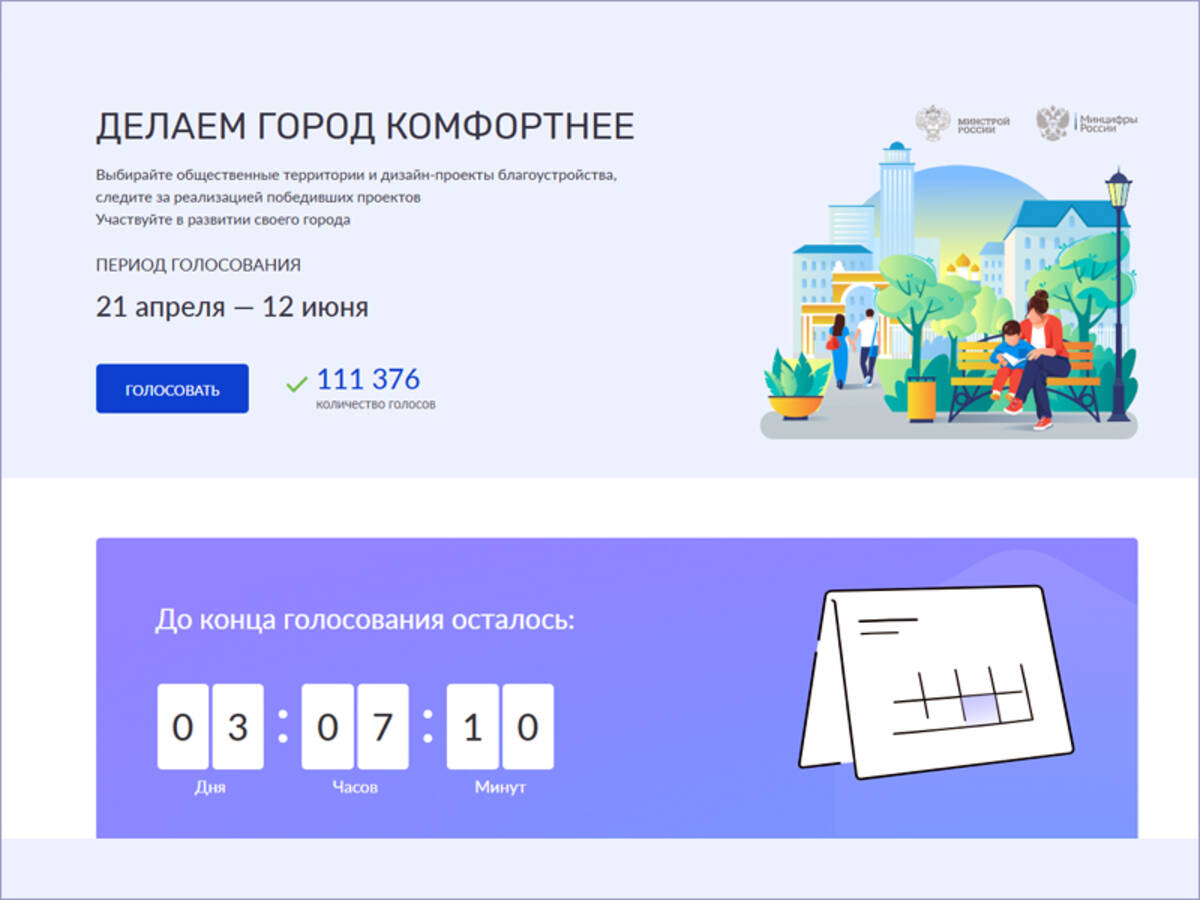Click the minutes counter digit 1

coord(472,727)
